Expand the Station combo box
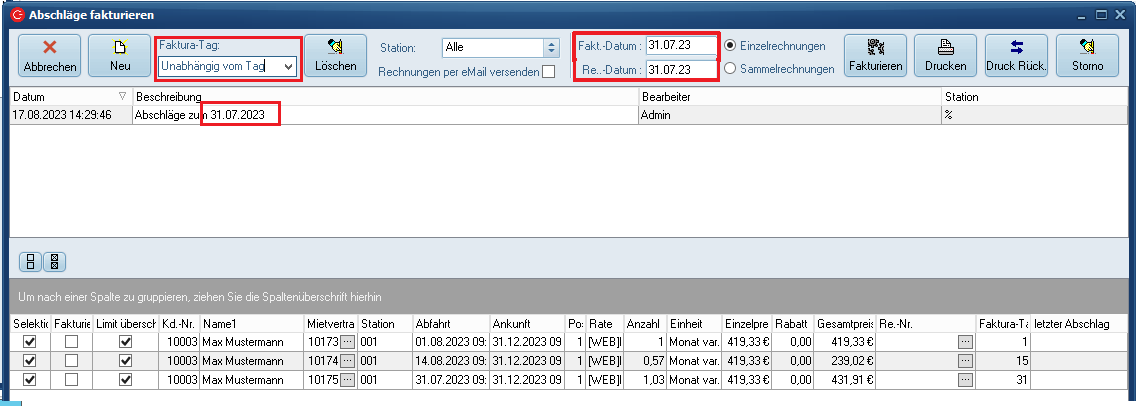This screenshot has height=406, width=1139. (550, 47)
